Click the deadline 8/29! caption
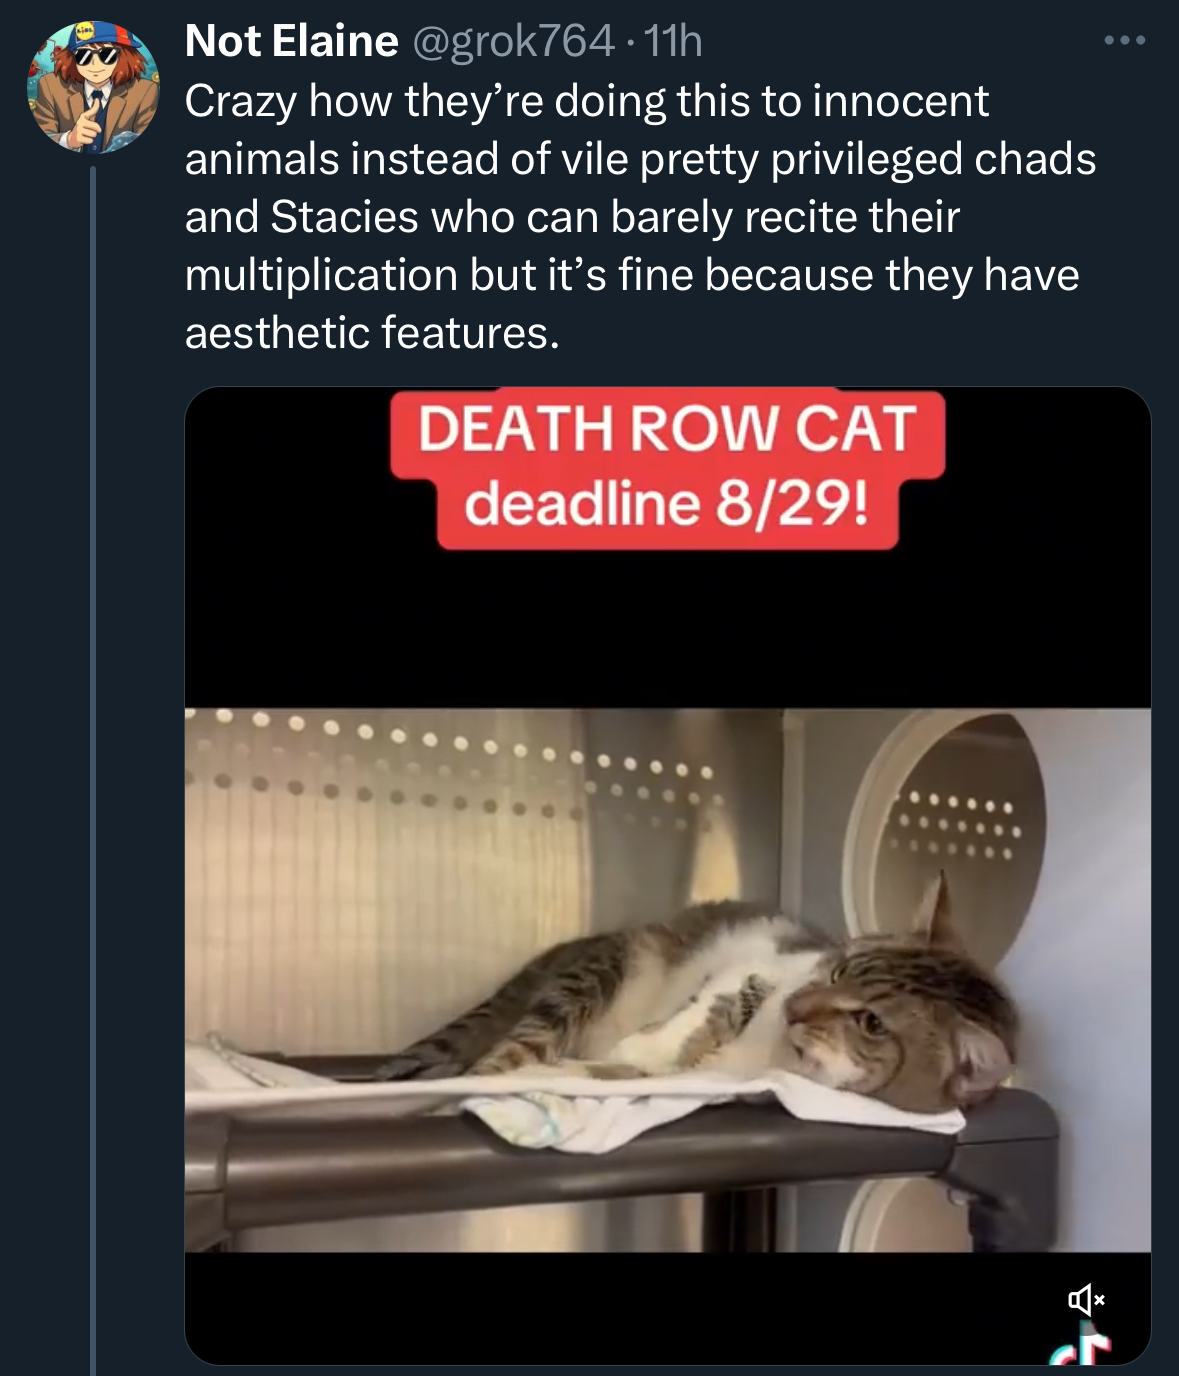The width and height of the screenshot is (1179, 1376). click(x=667, y=504)
